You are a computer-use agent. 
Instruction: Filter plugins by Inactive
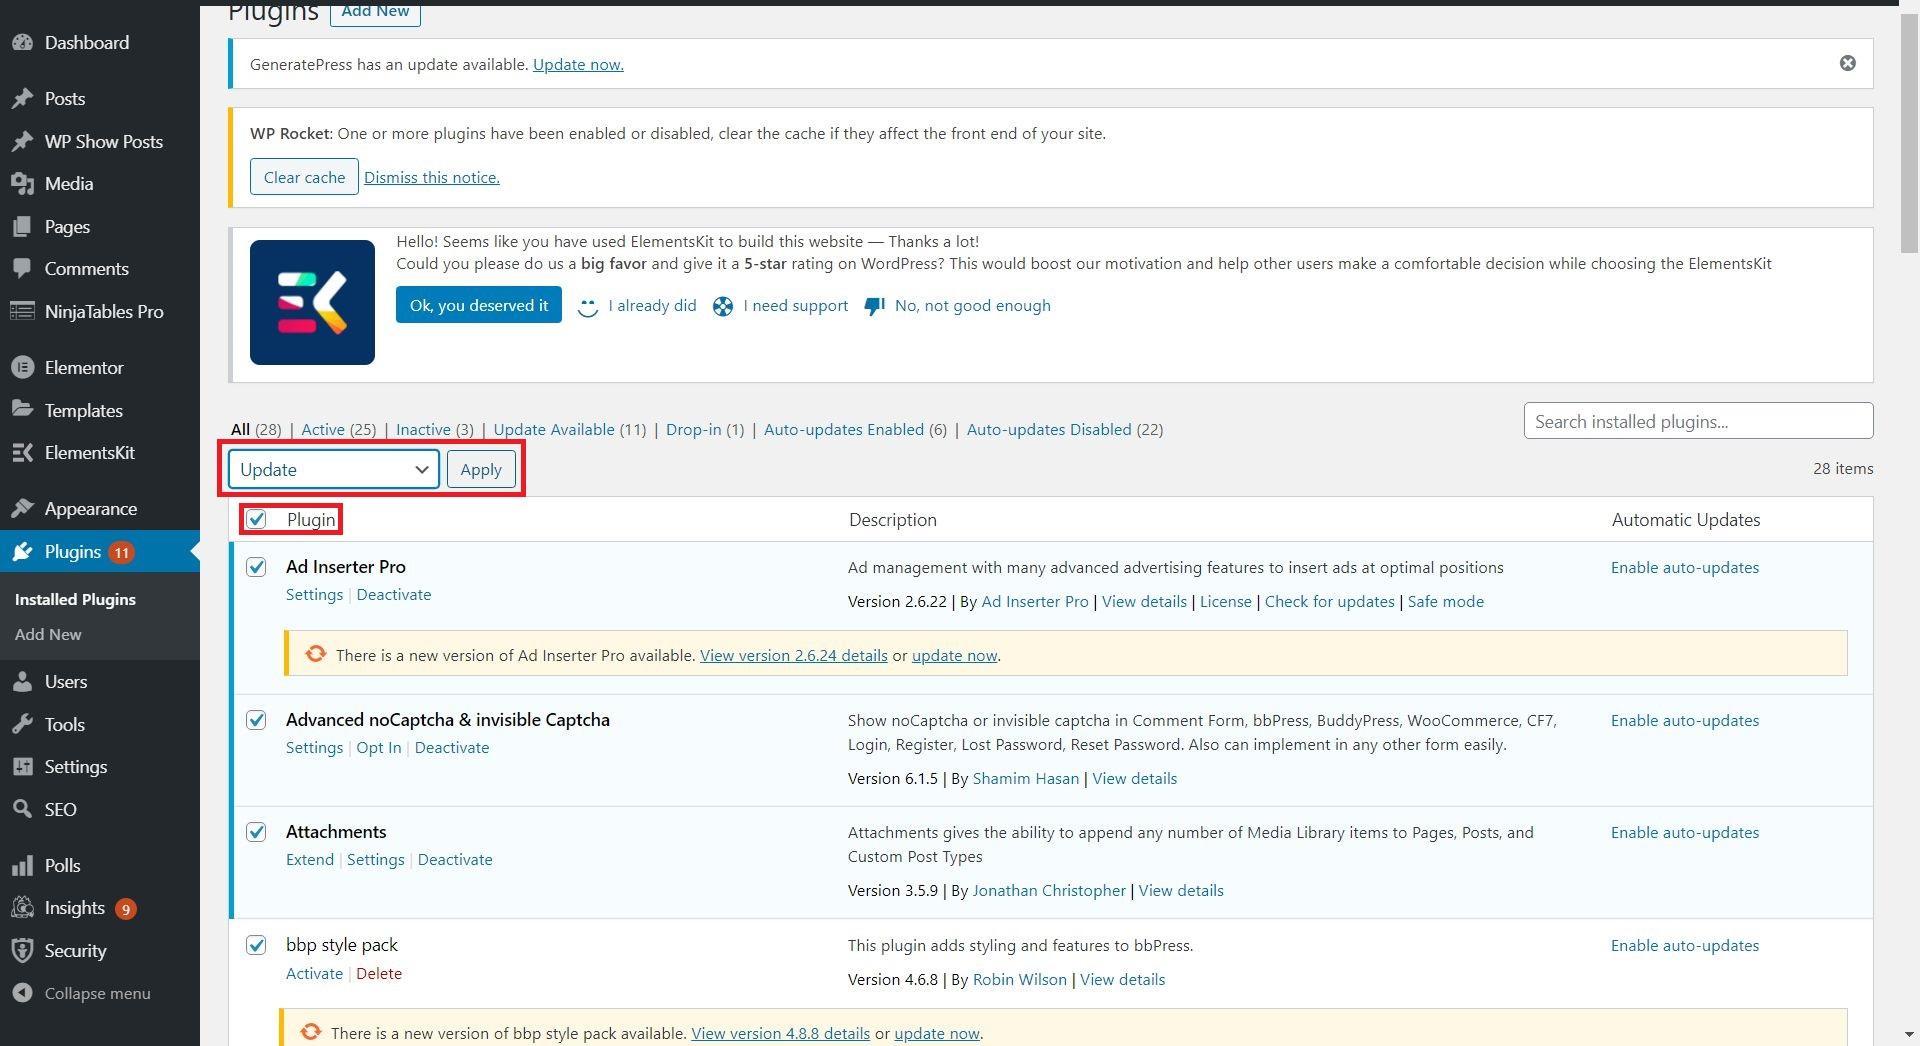click(423, 429)
